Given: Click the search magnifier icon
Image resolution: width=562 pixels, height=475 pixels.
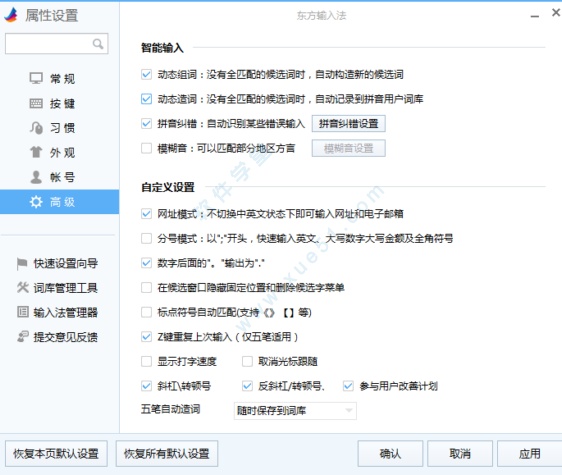Looking at the screenshot, I should point(97,44).
